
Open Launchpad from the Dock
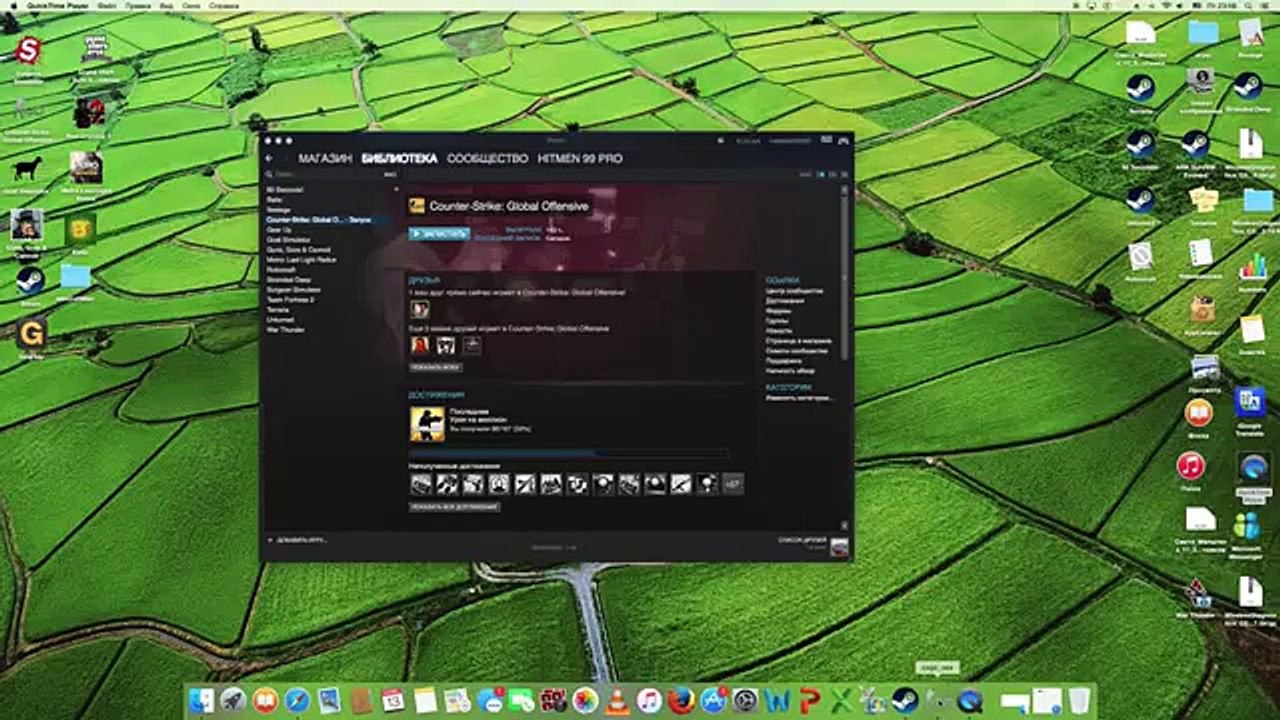click(233, 700)
